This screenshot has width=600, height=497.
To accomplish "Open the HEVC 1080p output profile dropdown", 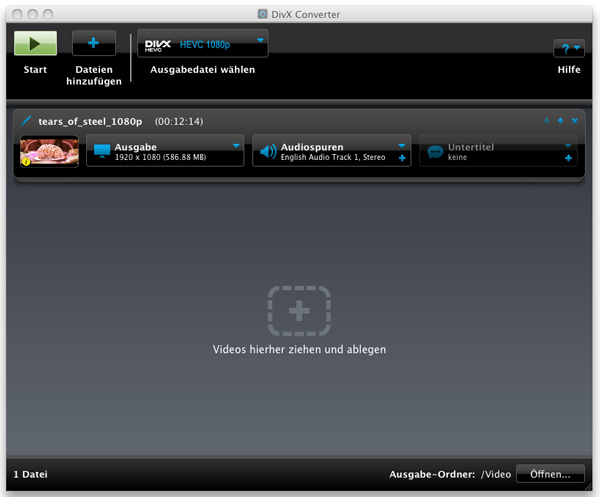I will pos(203,44).
